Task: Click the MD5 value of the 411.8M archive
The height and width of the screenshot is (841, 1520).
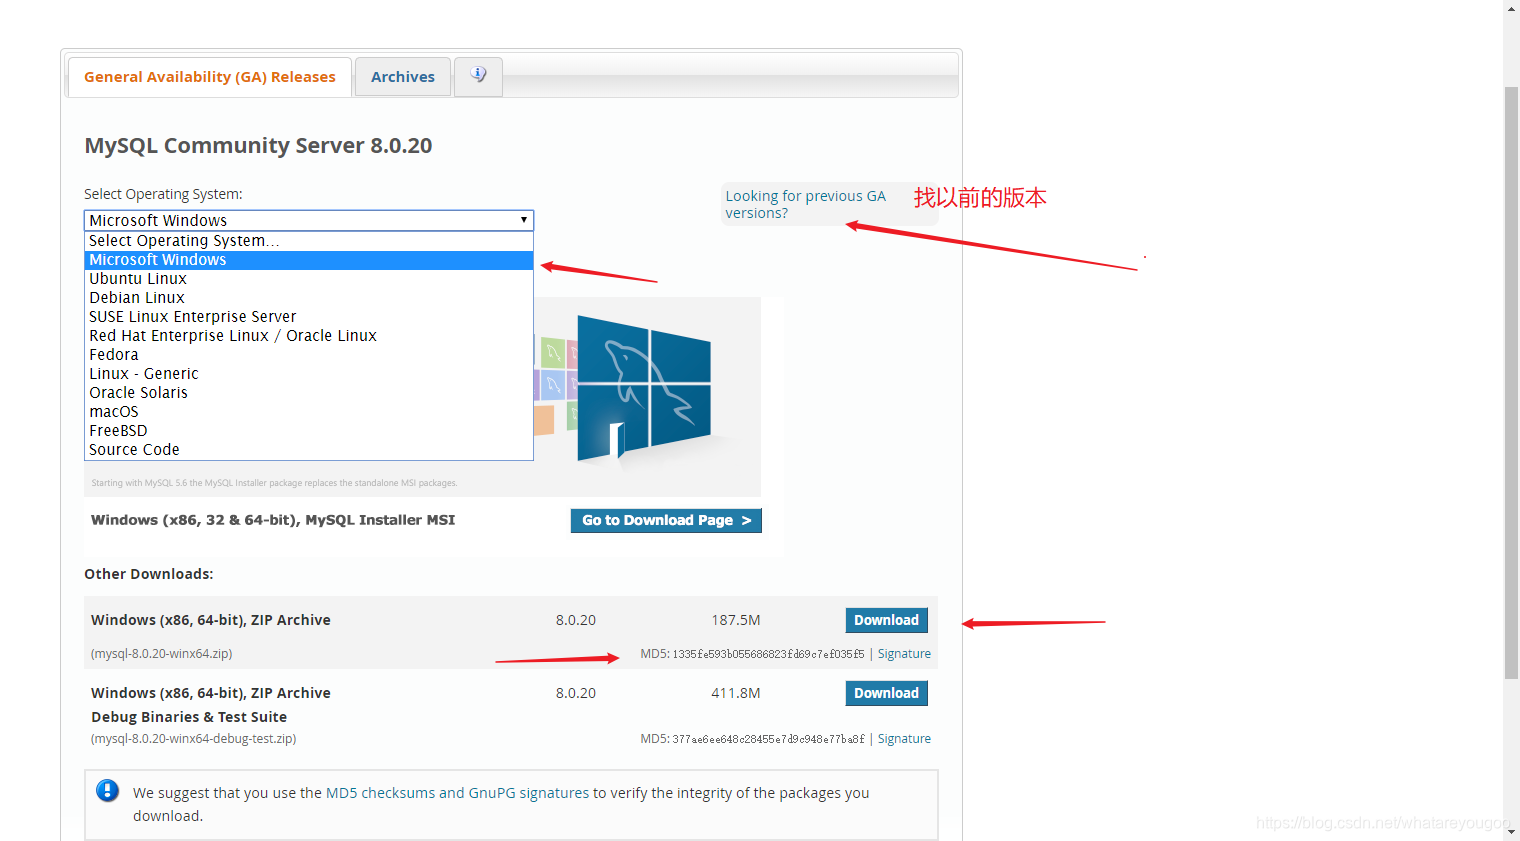Action: [768, 739]
